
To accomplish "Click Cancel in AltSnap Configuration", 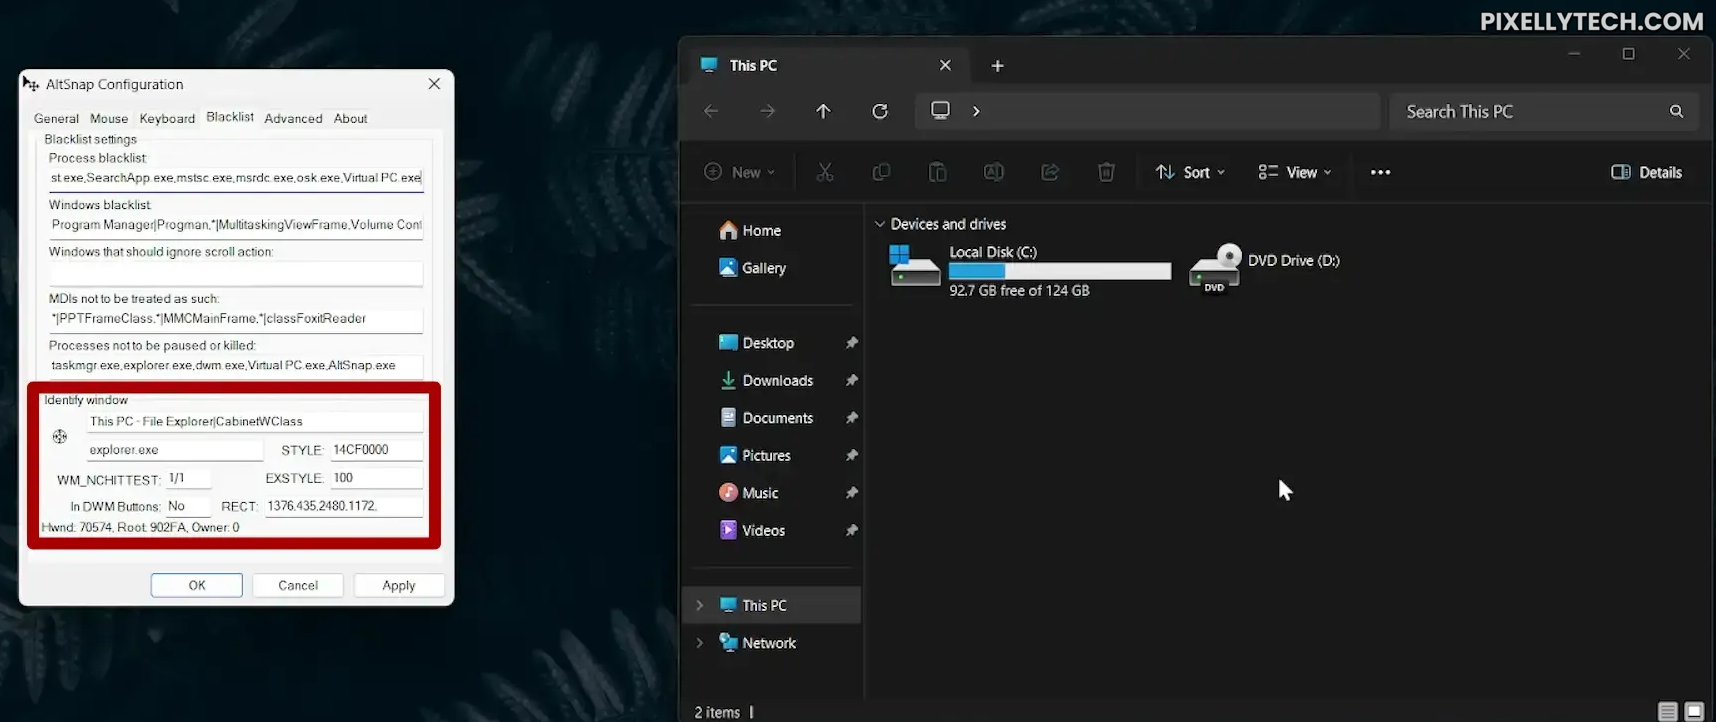I will [298, 585].
